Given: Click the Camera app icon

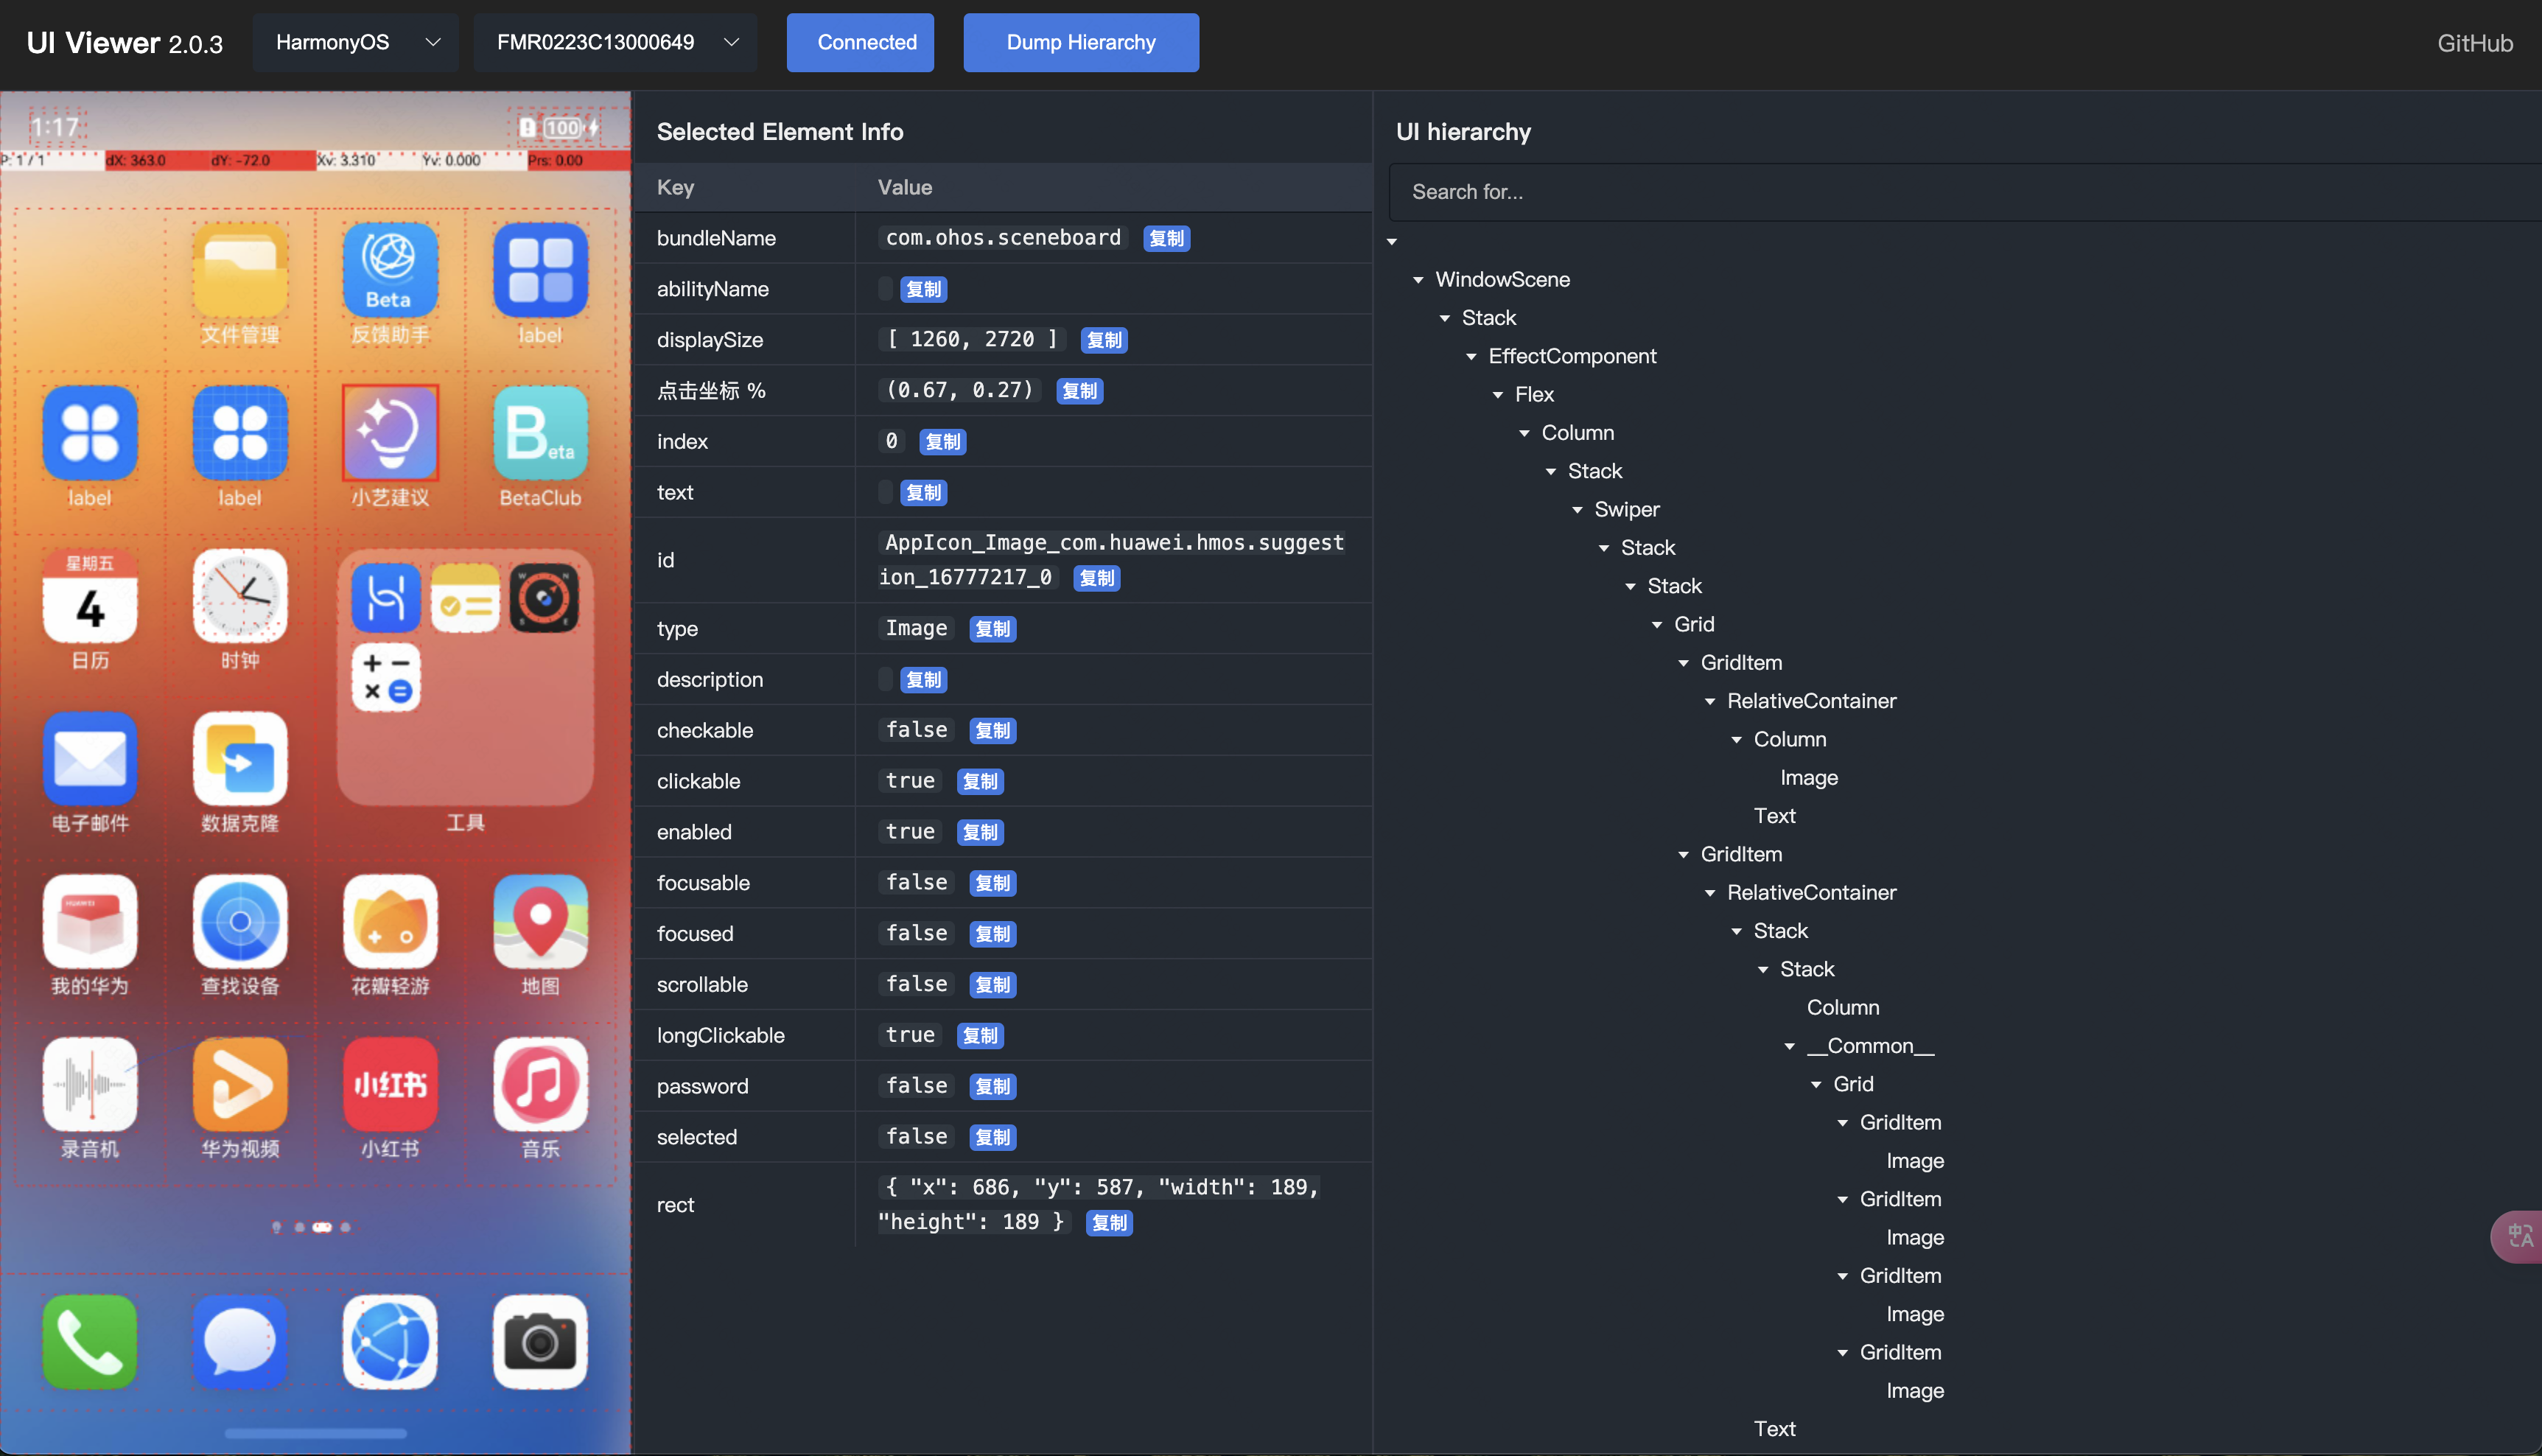Looking at the screenshot, I should (x=539, y=1341).
